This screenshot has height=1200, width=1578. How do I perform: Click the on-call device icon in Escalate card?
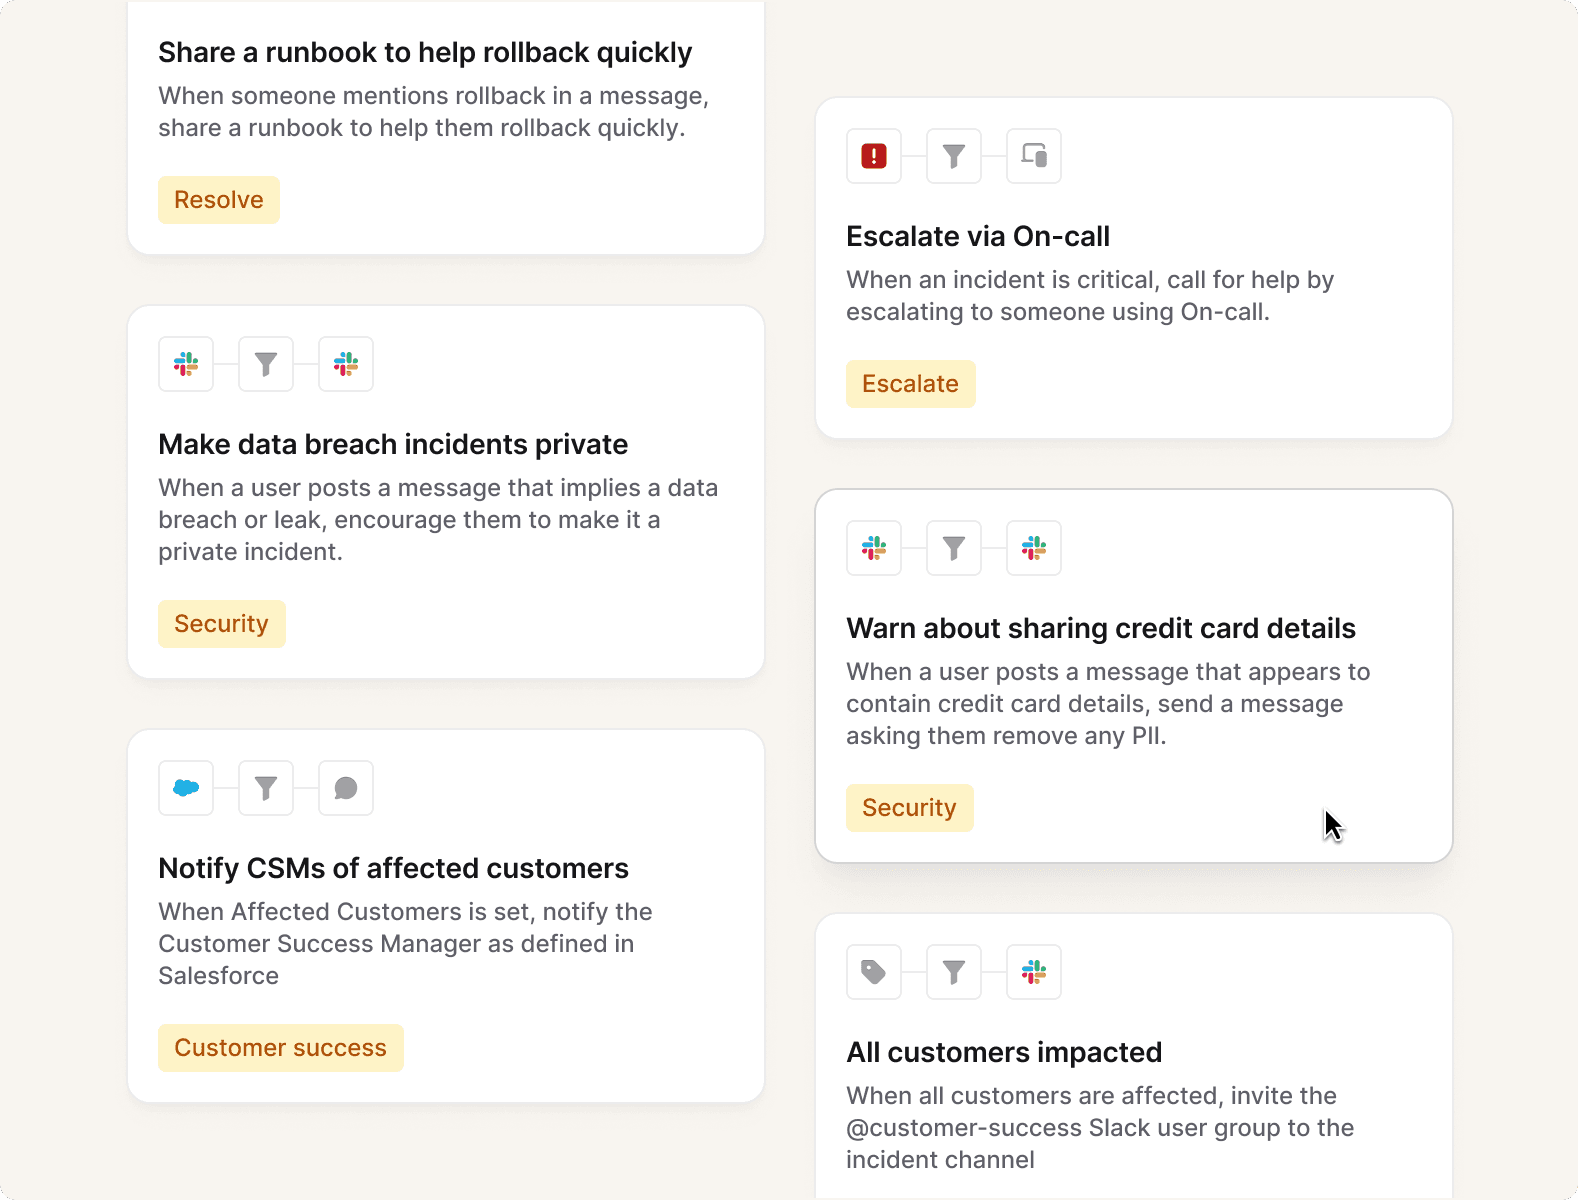pos(1034,156)
